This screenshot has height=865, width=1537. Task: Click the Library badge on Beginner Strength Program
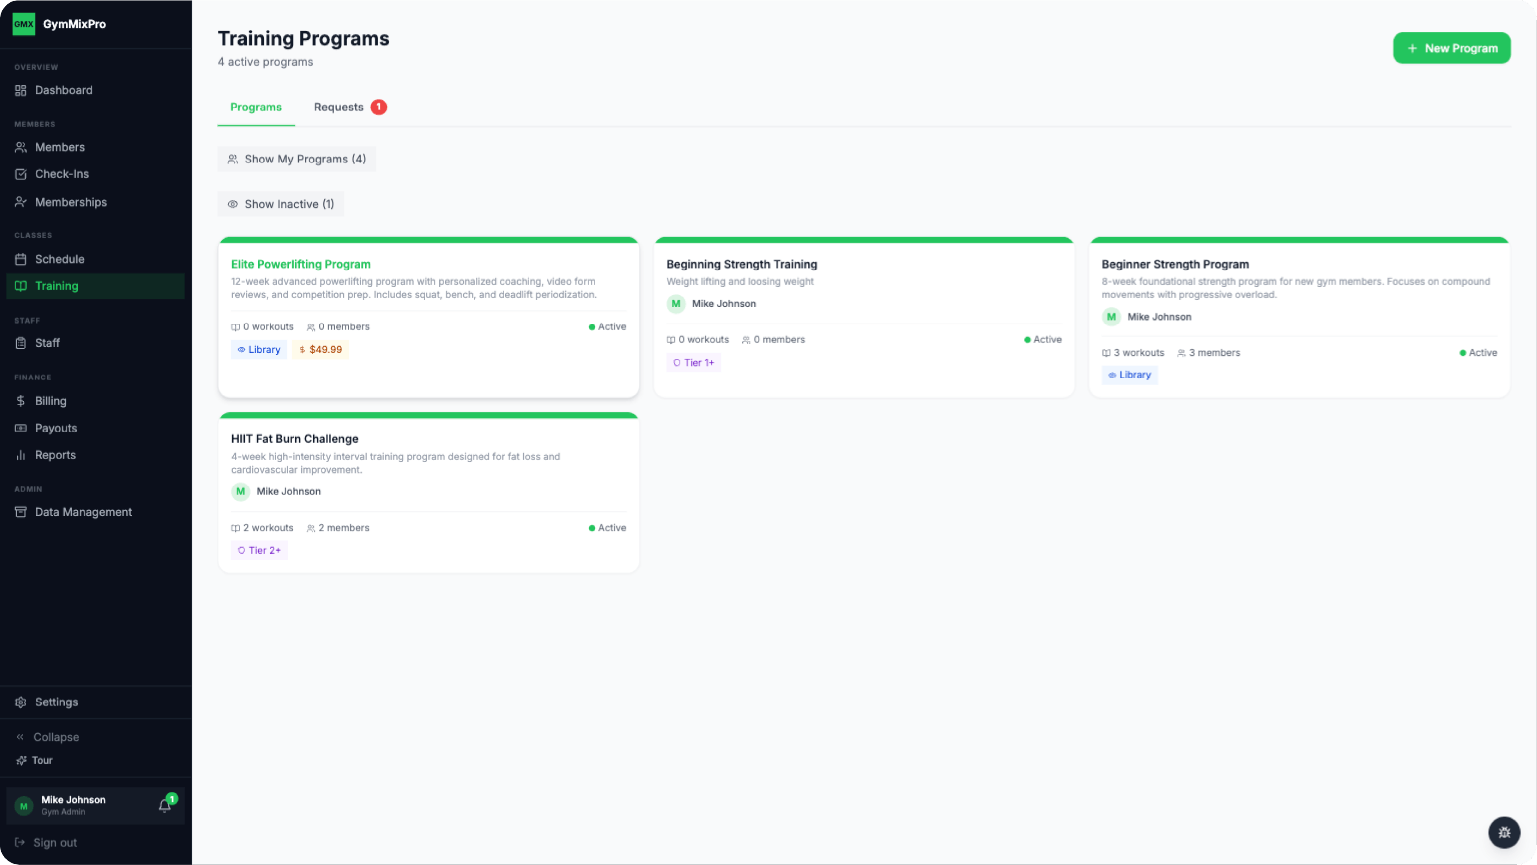point(1129,375)
